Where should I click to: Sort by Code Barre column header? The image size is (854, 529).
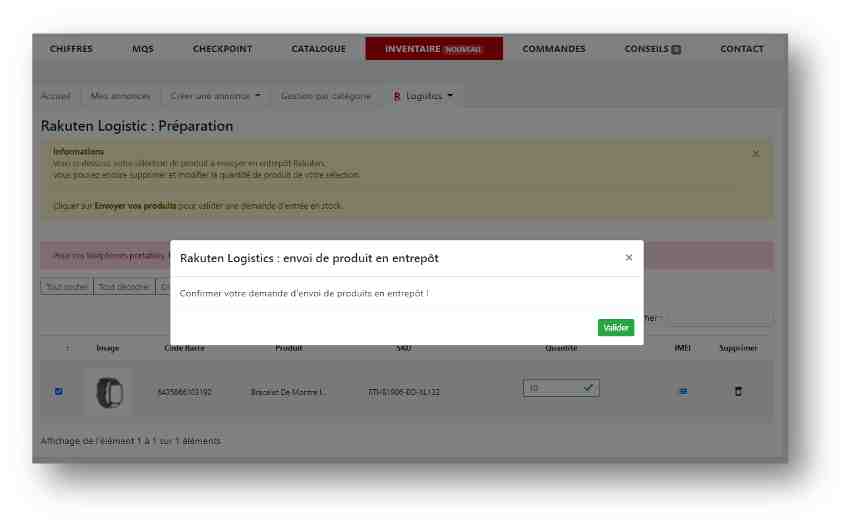click(184, 348)
